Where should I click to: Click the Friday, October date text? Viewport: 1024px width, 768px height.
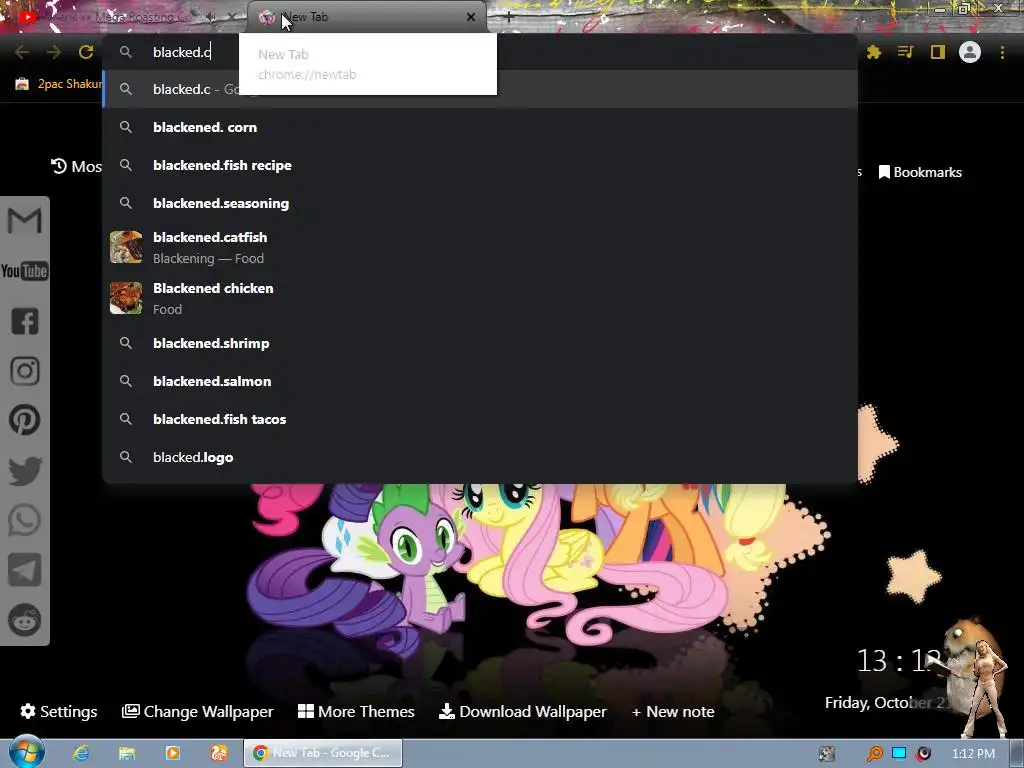coord(888,703)
